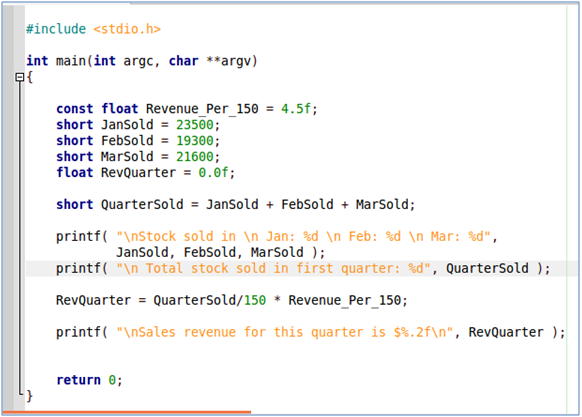Click the #include directive keyword
Viewport: 582px width, 417px height.
point(56,29)
